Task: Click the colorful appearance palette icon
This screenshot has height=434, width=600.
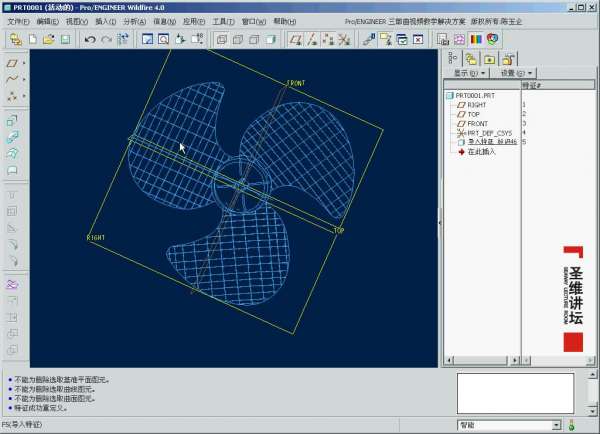Action: [x=475, y=40]
